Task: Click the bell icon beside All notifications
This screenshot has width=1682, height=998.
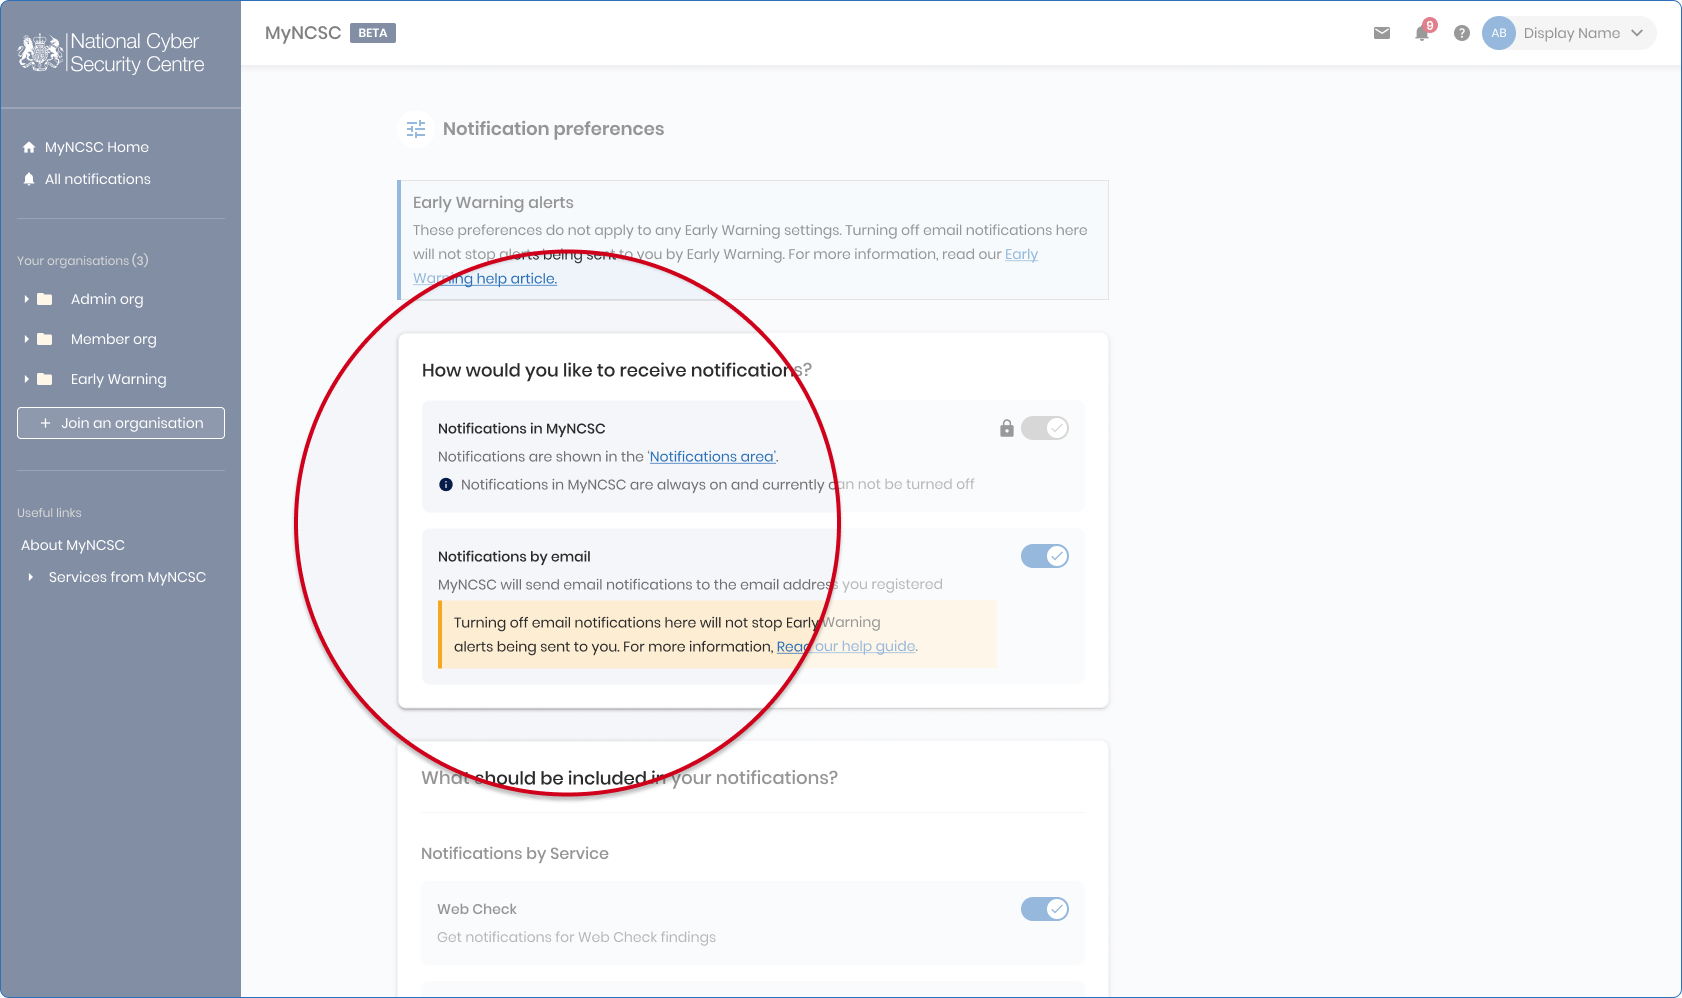Action: [29, 179]
